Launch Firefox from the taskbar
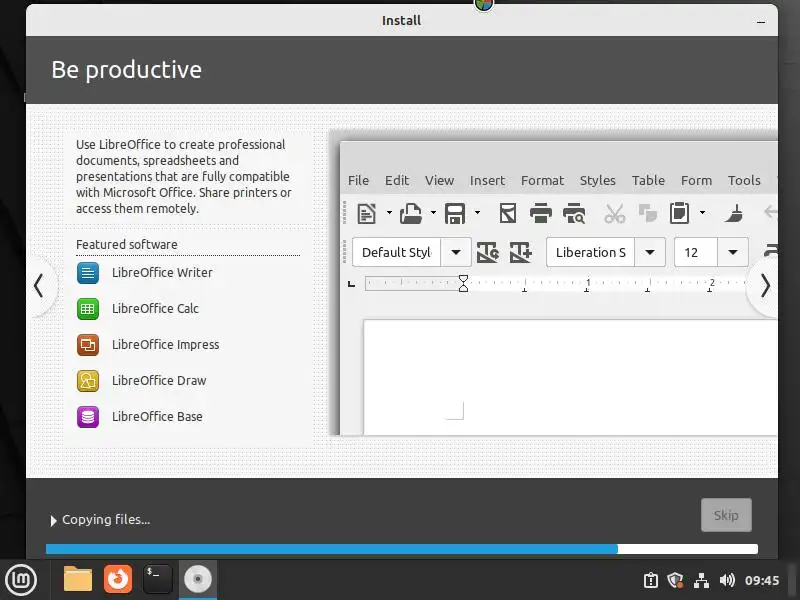The width and height of the screenshot is (800, 600). pos(118,579)
